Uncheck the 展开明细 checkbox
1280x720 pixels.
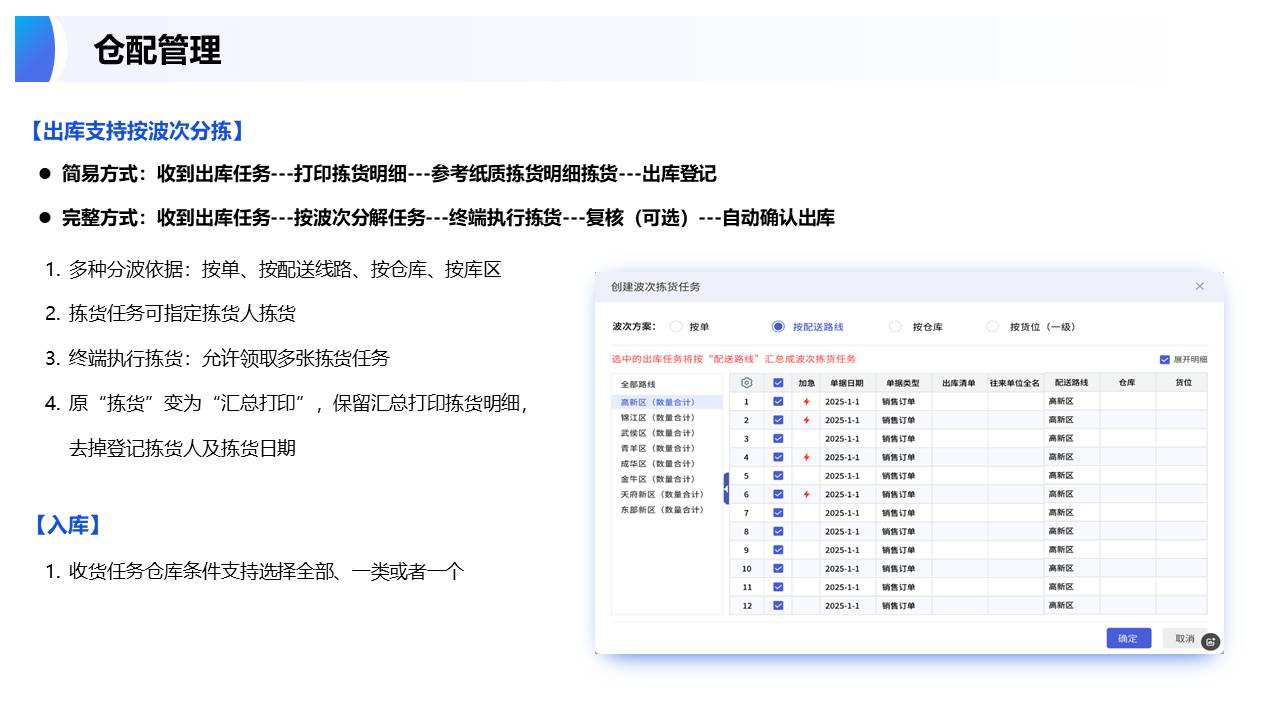coord(1164,359)
